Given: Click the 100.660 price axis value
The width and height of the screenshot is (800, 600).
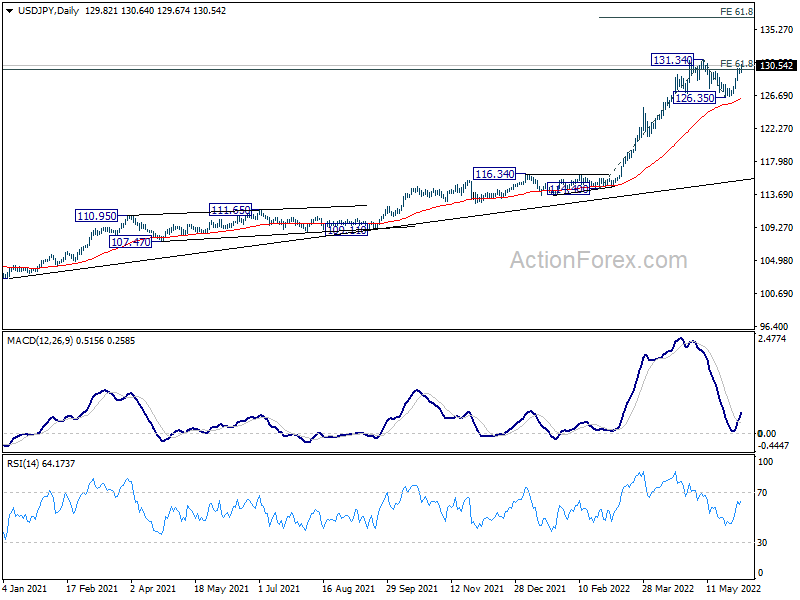Looking at the screenshot, I should [775, 294].
